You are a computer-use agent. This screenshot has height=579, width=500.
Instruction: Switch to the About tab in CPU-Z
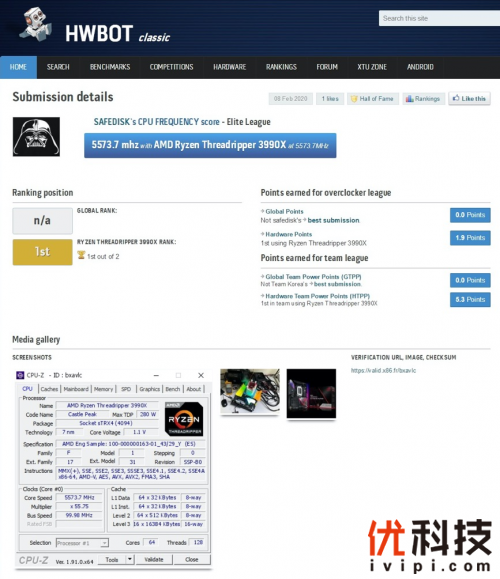point(194,389)
